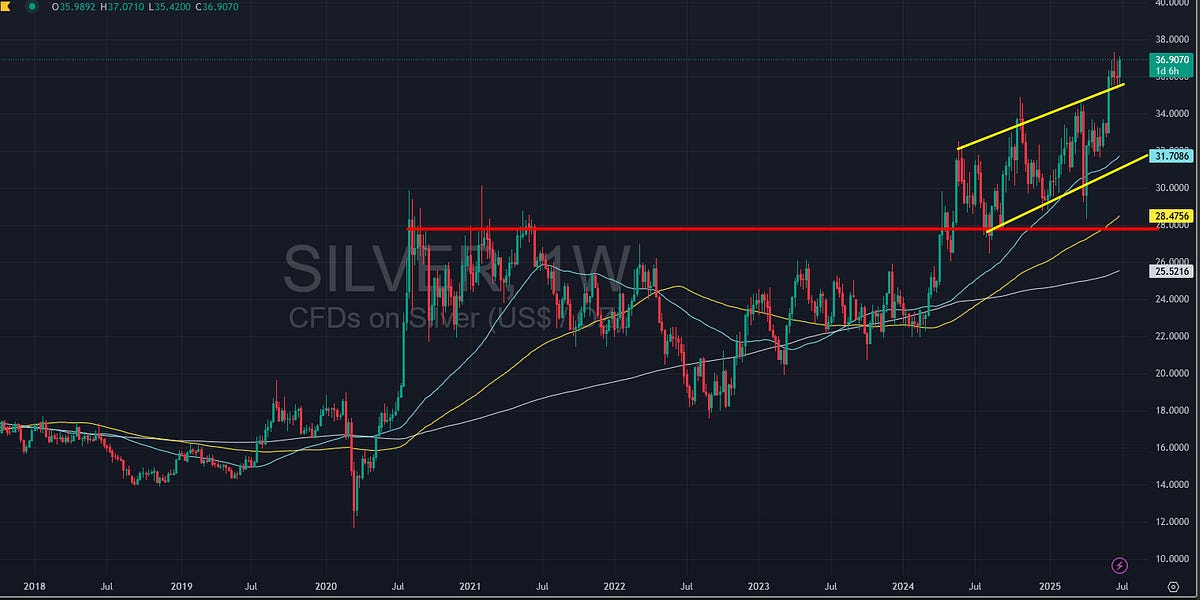Image resolution: width=1200 pixels, height=600 pixels.
Task: Click the light blue 31.7086 price label
Action: (x=1171, y=156)
